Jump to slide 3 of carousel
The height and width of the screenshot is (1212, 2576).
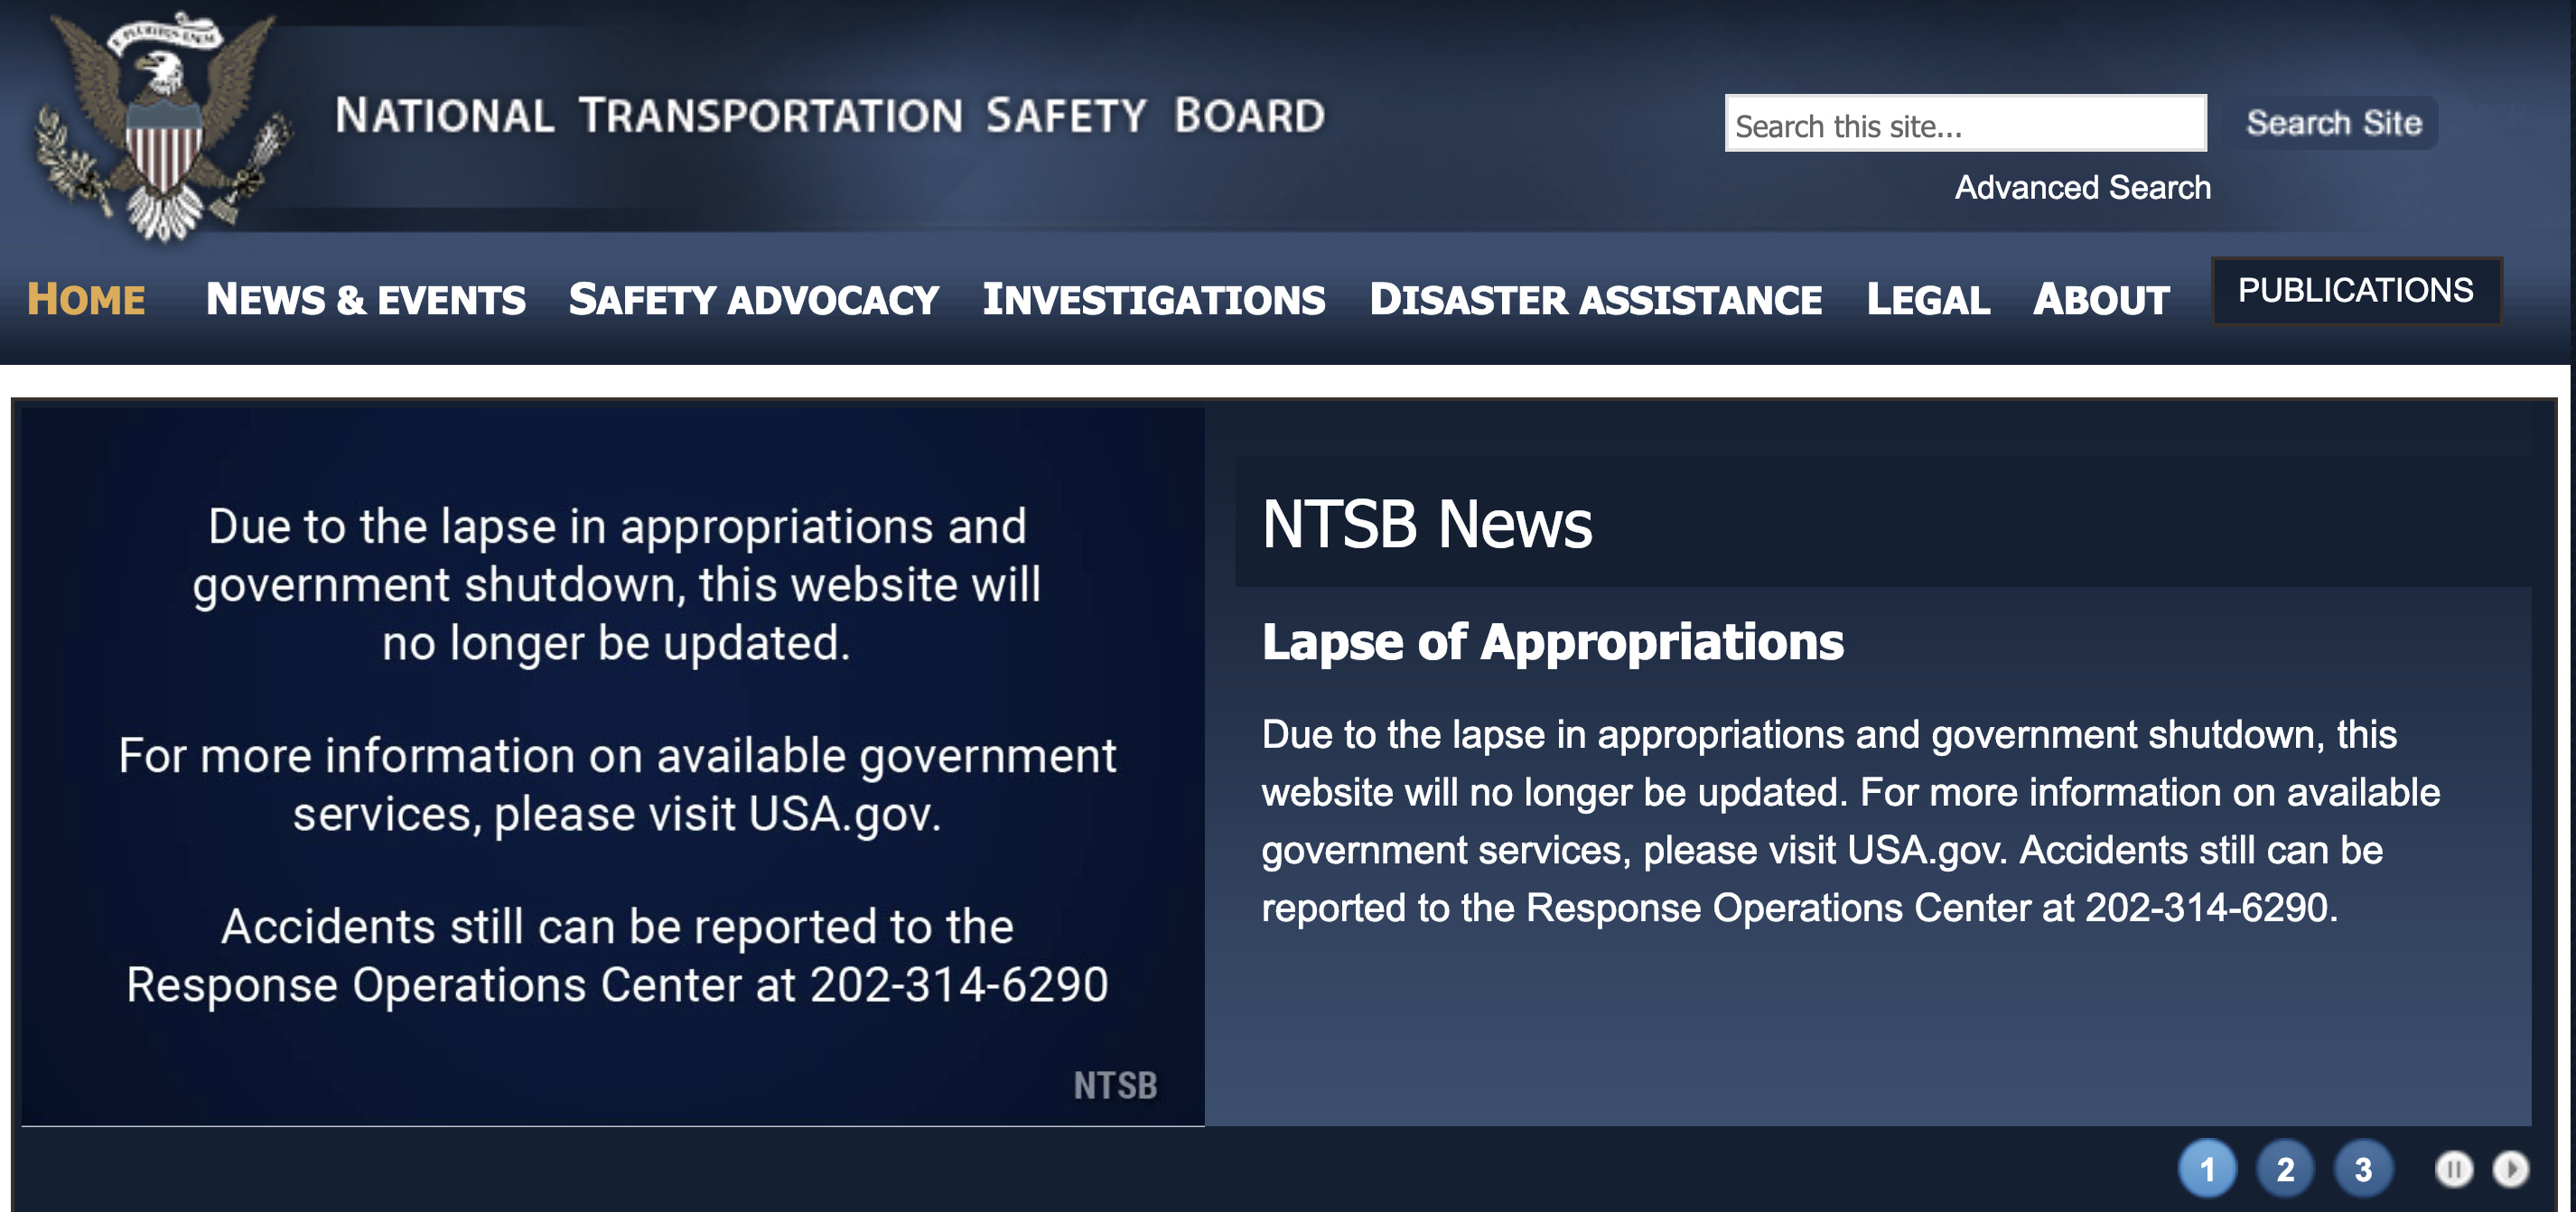(x=2363, y=1169)
